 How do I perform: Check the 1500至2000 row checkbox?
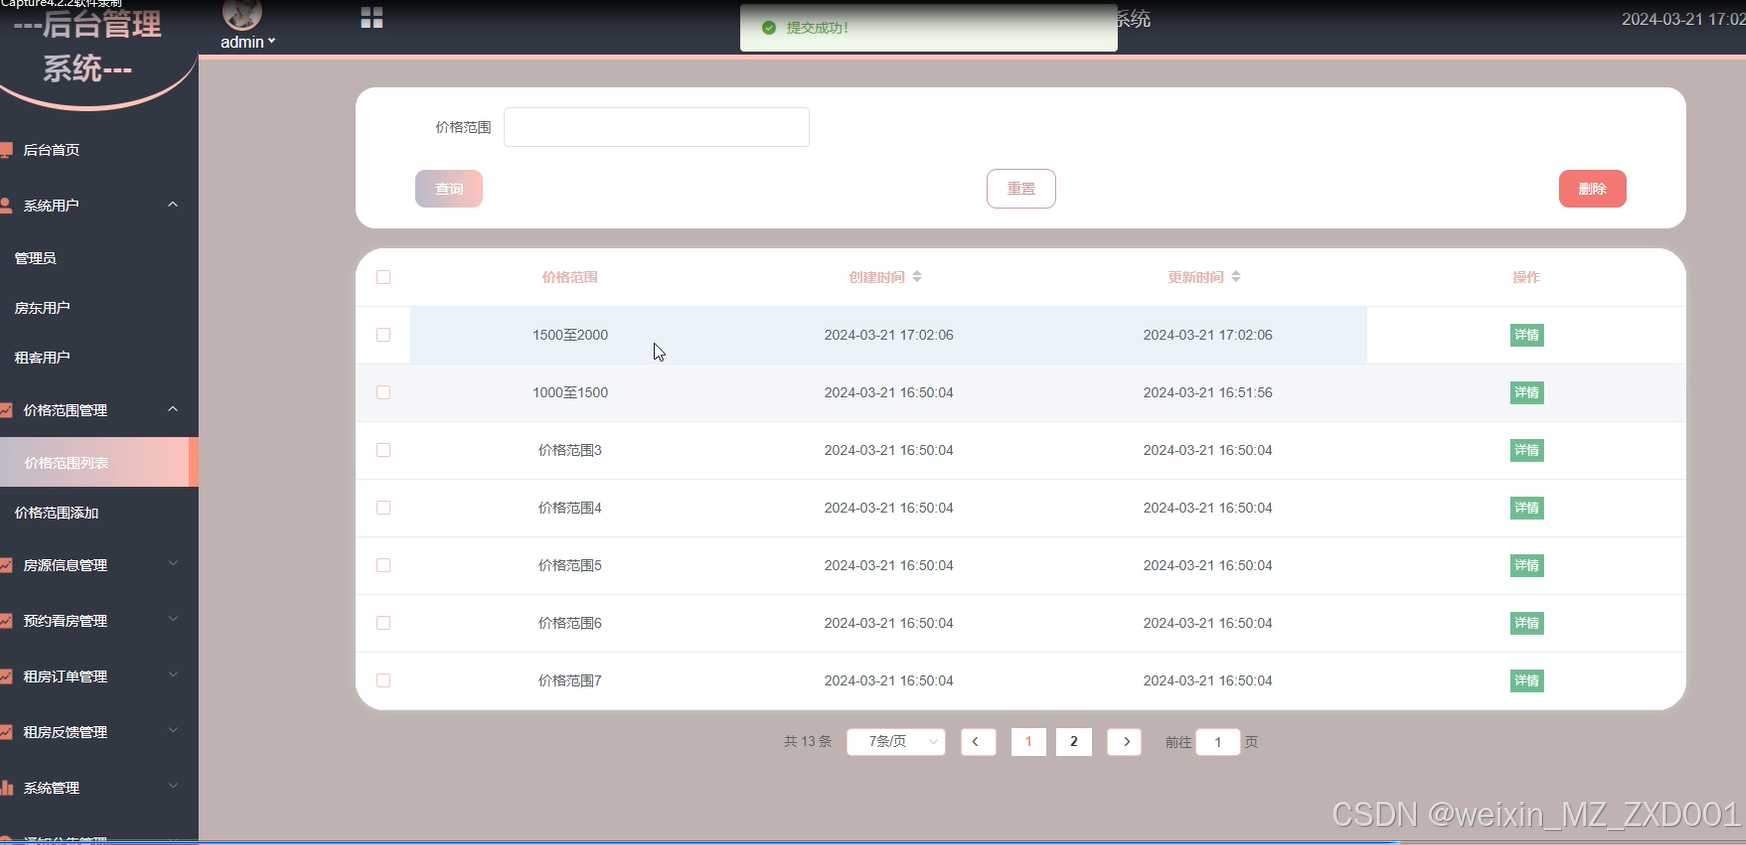[x=383, y=335]
